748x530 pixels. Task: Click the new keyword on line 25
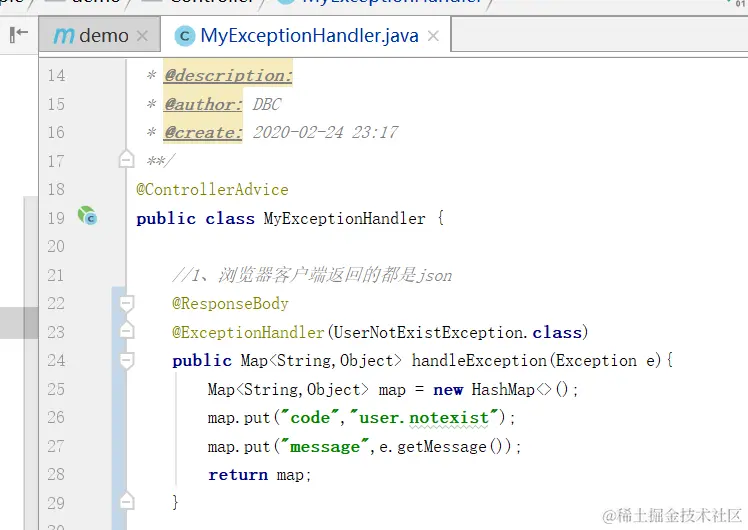(448, 390)
